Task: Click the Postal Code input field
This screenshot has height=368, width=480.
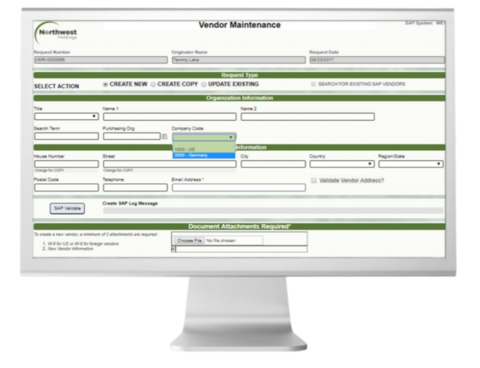Action: [x=66, y=188]
